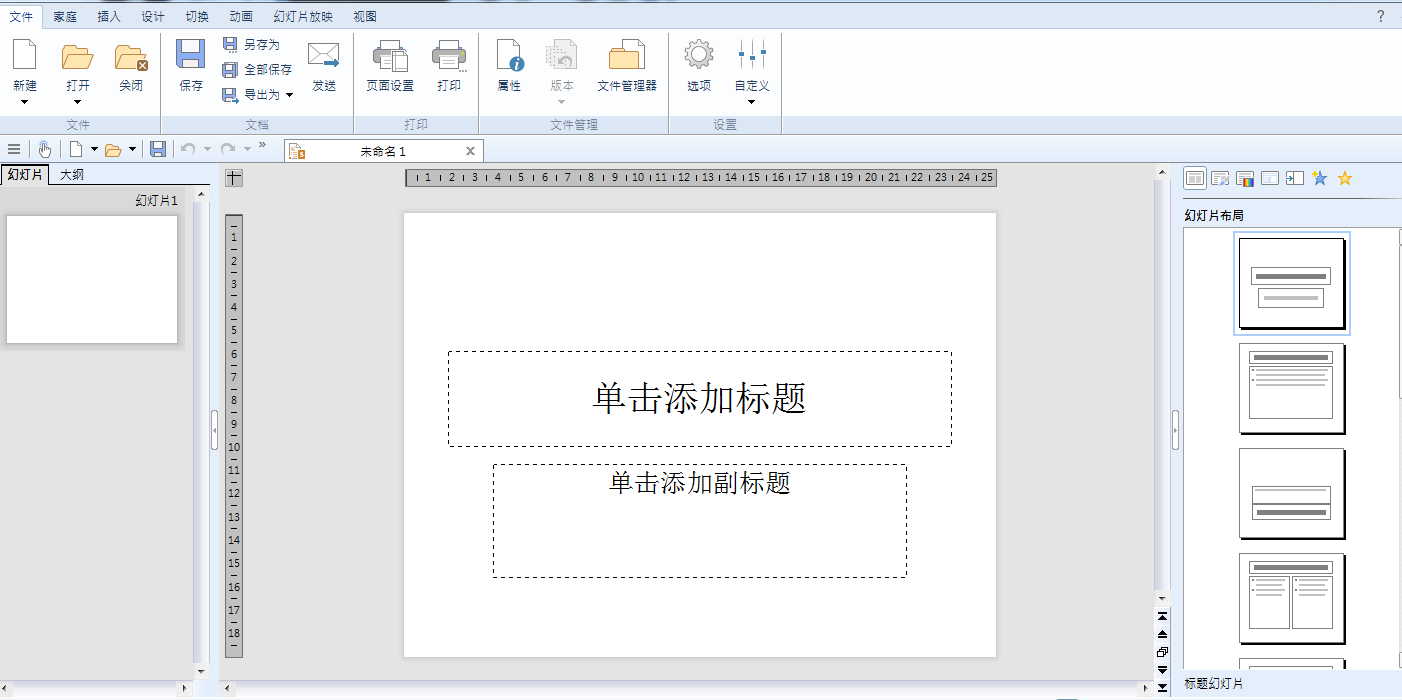The height and width of the screenshot is (700, 1402).
Task: Open color scheme sidebar icon
Action: [x=1245, y=178]
